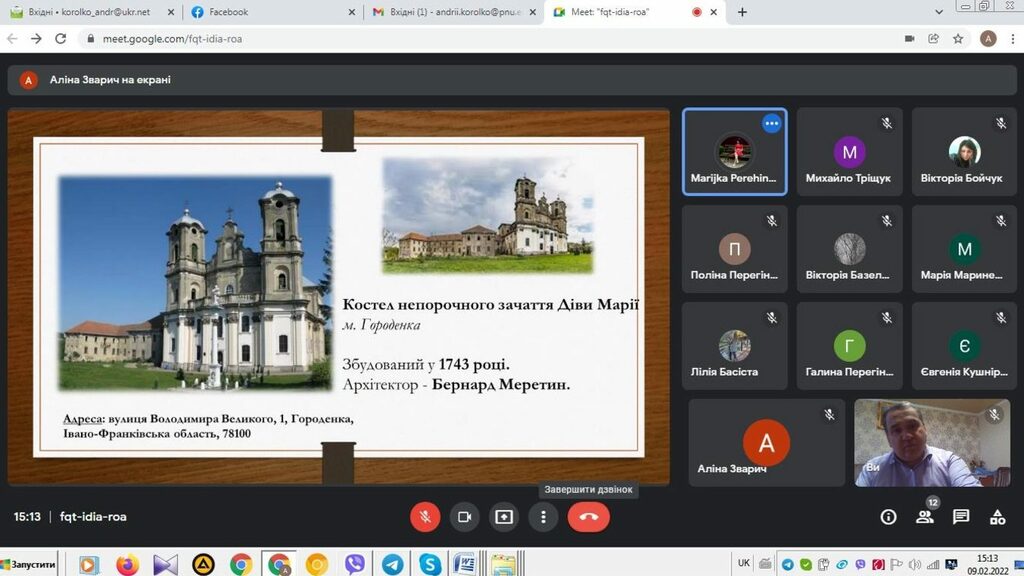Open the tab search dropdown arrow

939,12
